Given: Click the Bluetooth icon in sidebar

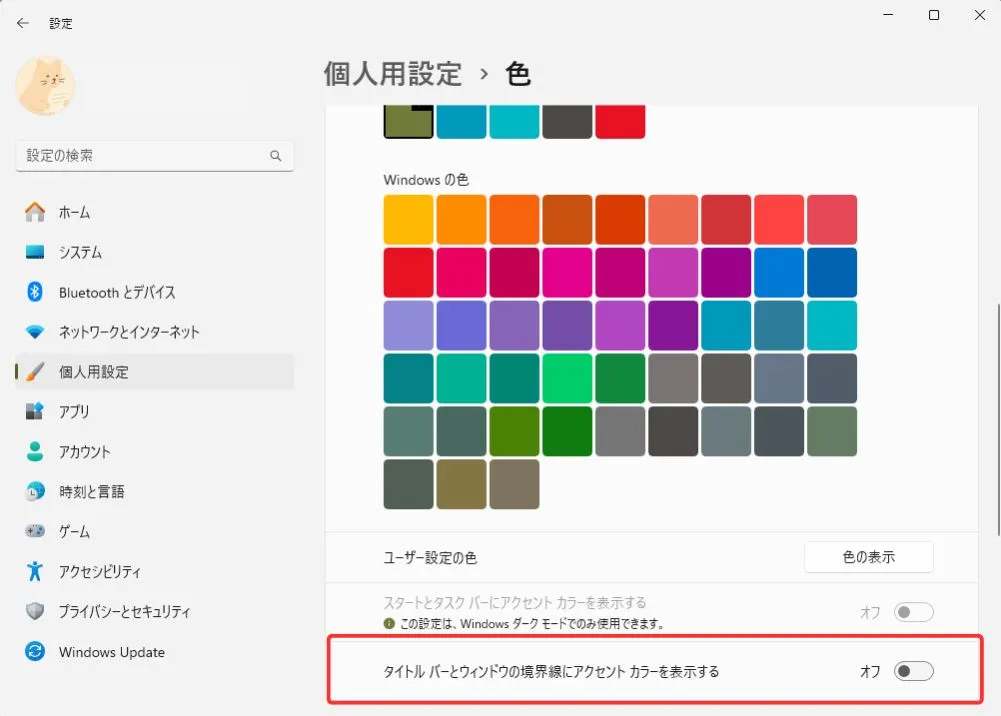Looking at the screenshot, I should 35,292.
